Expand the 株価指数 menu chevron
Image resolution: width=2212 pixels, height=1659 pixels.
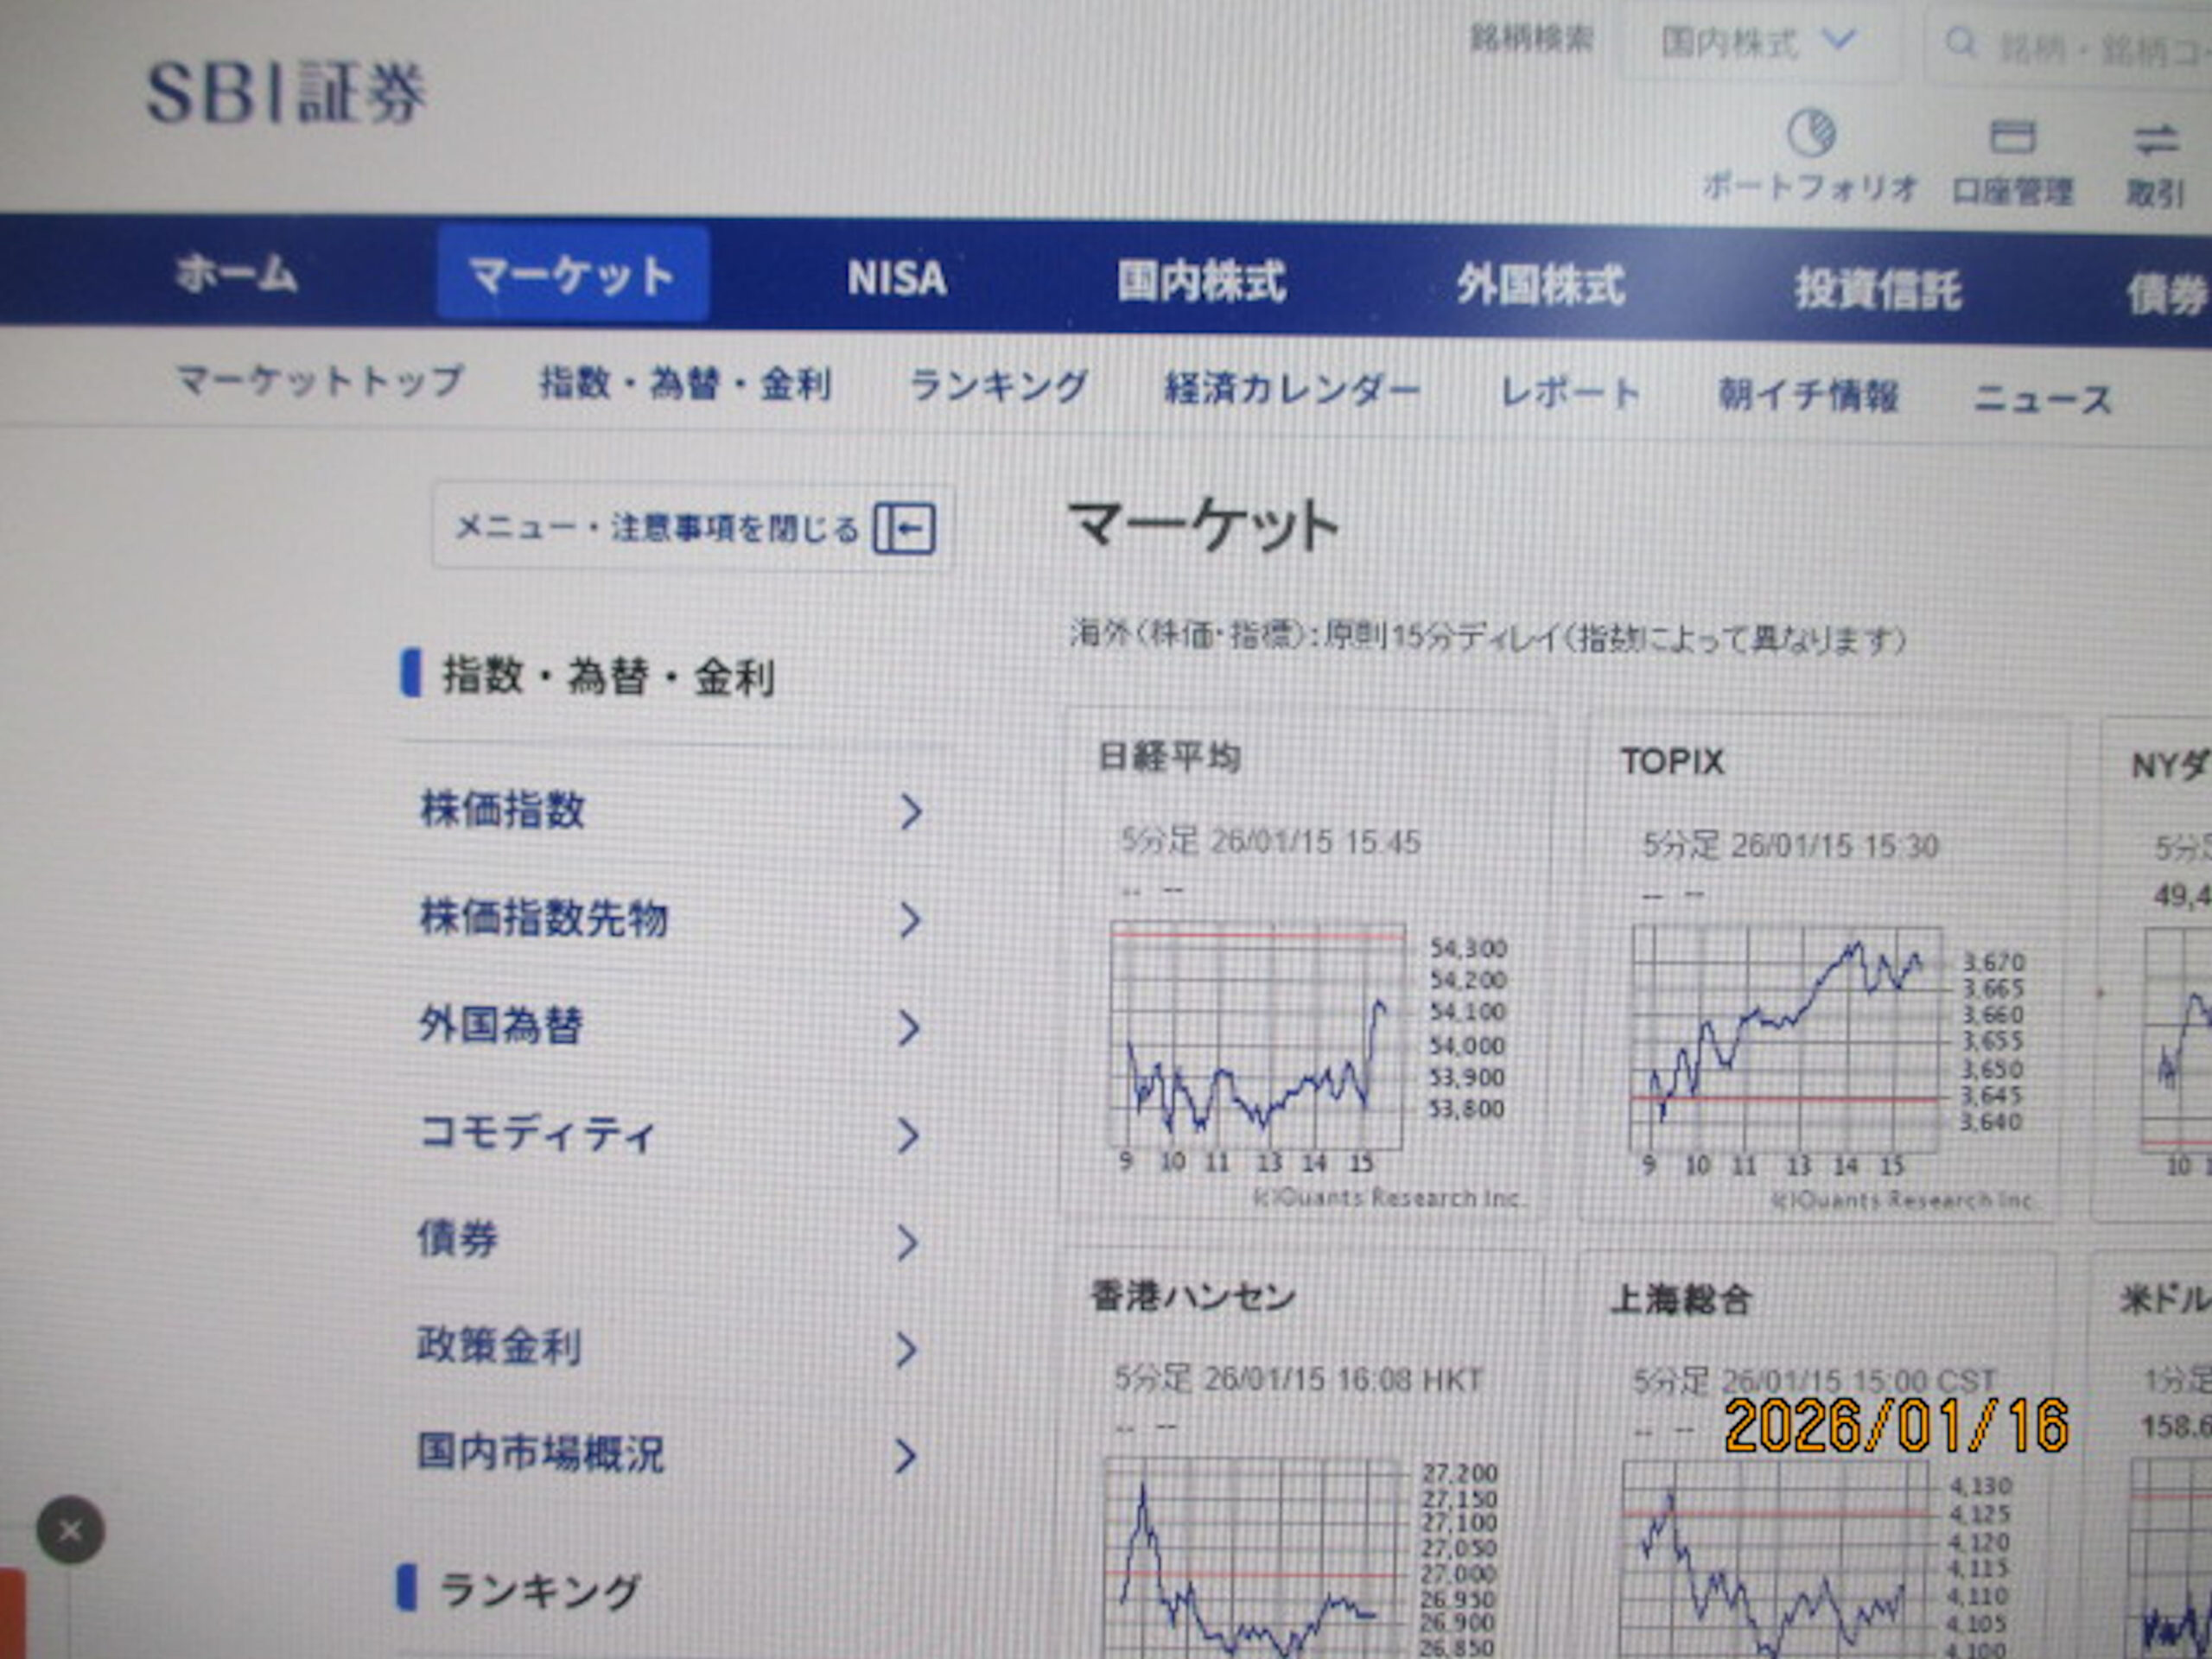[x=910, y=812]
